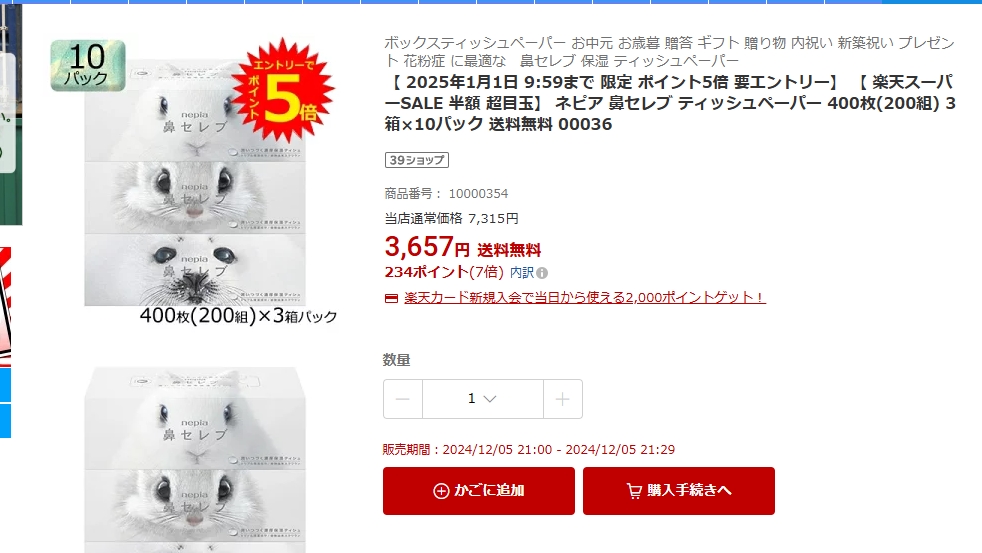Click the 10パック badge on product image
Image resolution: width=982 pixels, height=553 pixels.
pos(88,66)
